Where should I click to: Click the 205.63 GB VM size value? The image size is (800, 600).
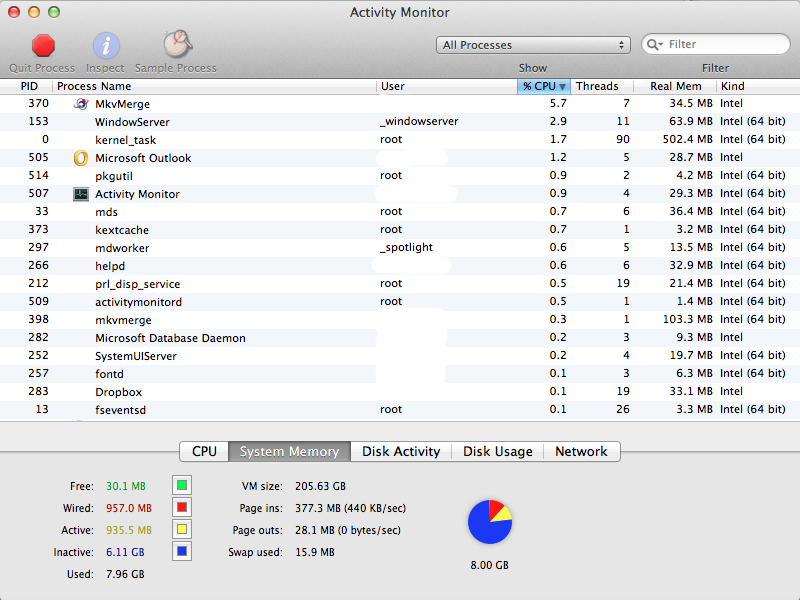320,486
